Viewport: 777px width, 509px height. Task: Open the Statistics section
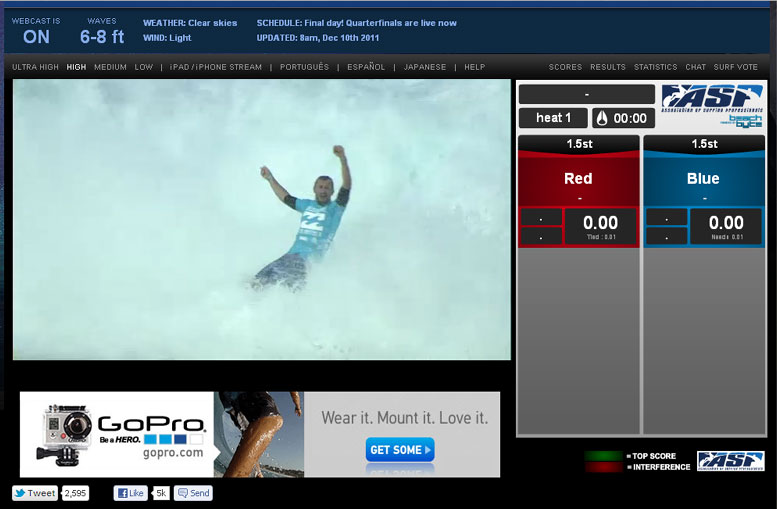(x=655, y=67)
